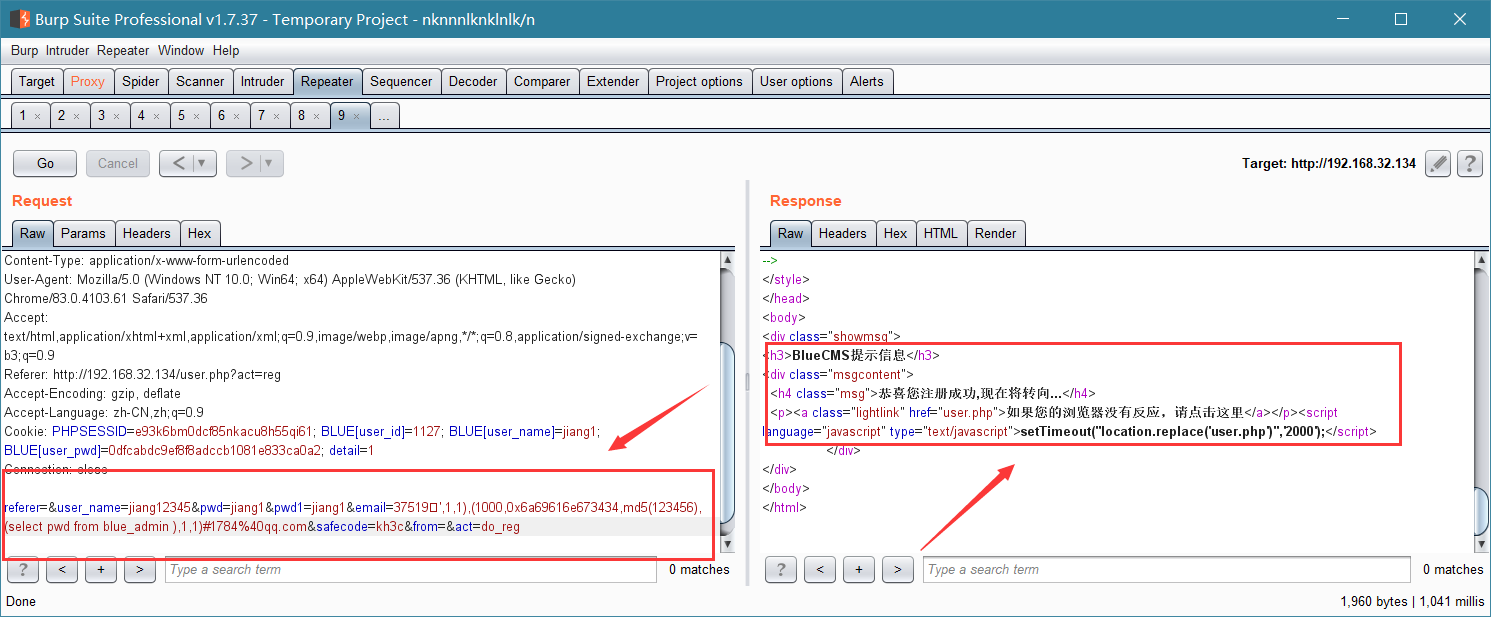Open response search options plus button

859,570
